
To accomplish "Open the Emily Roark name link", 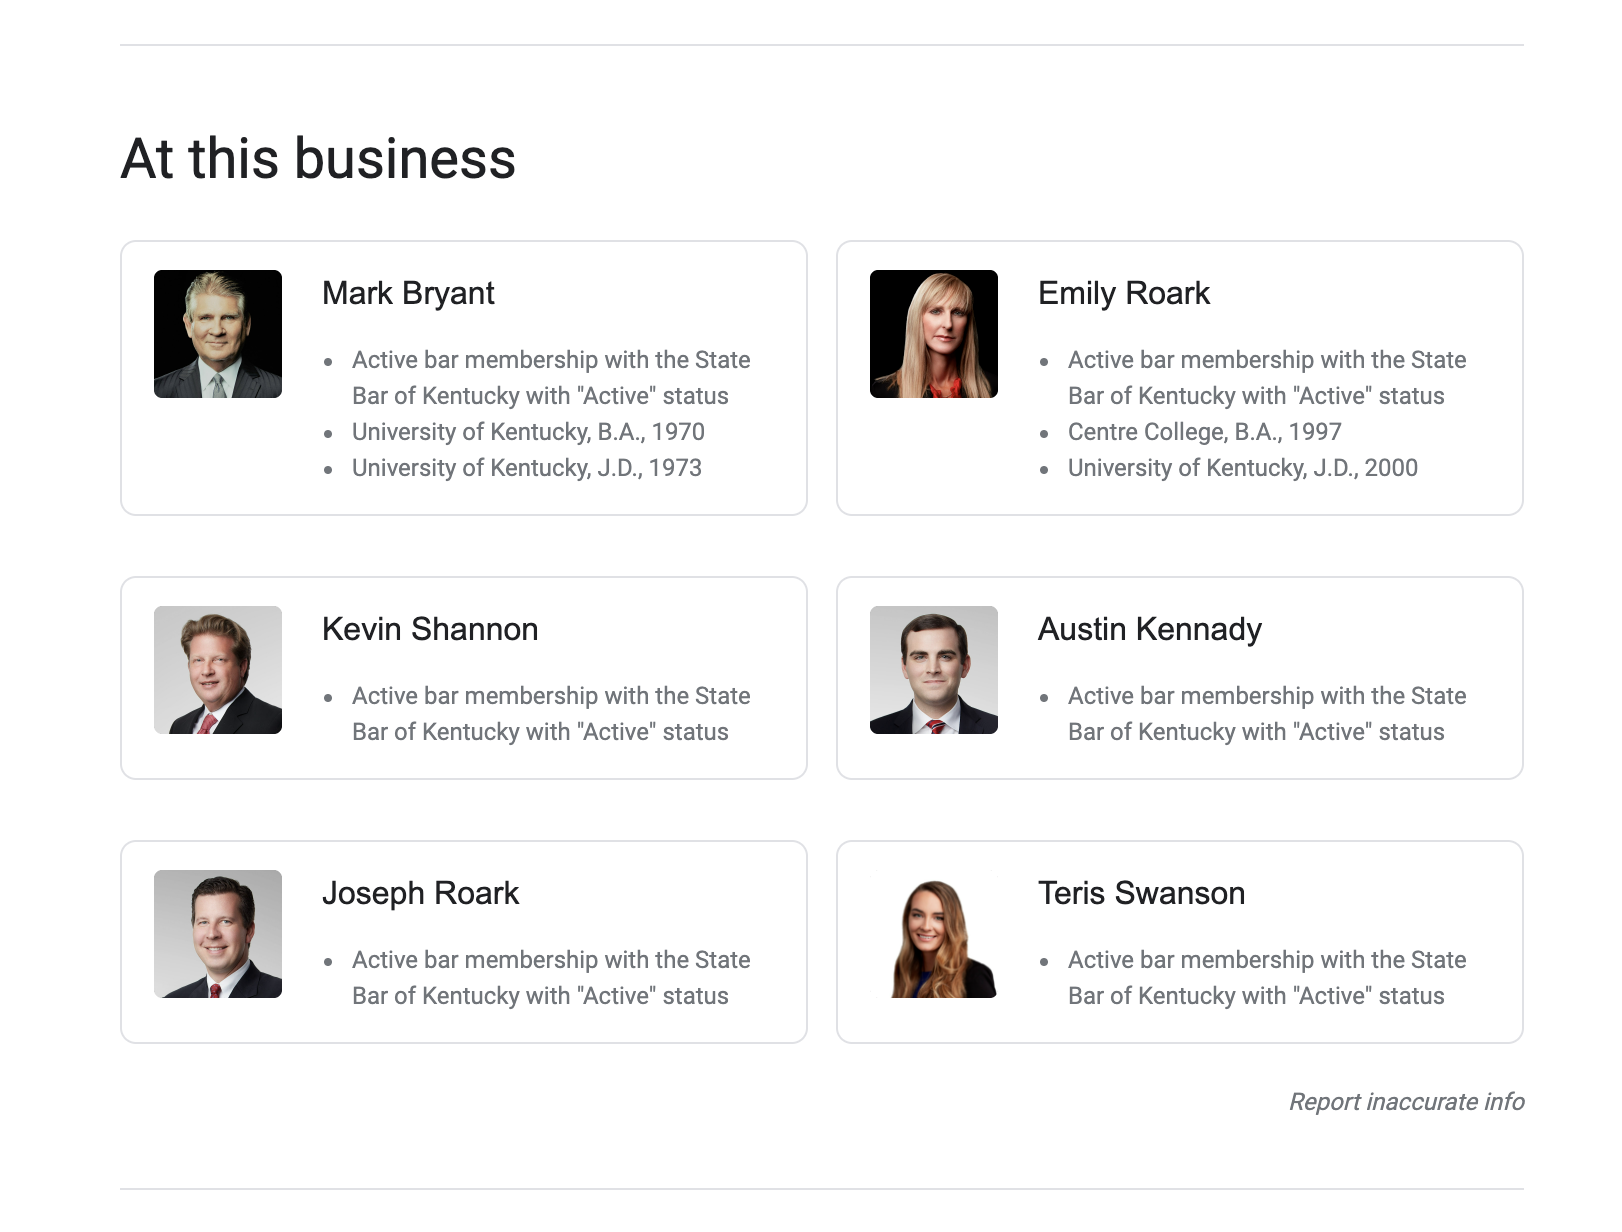I will click(1124, 293).
